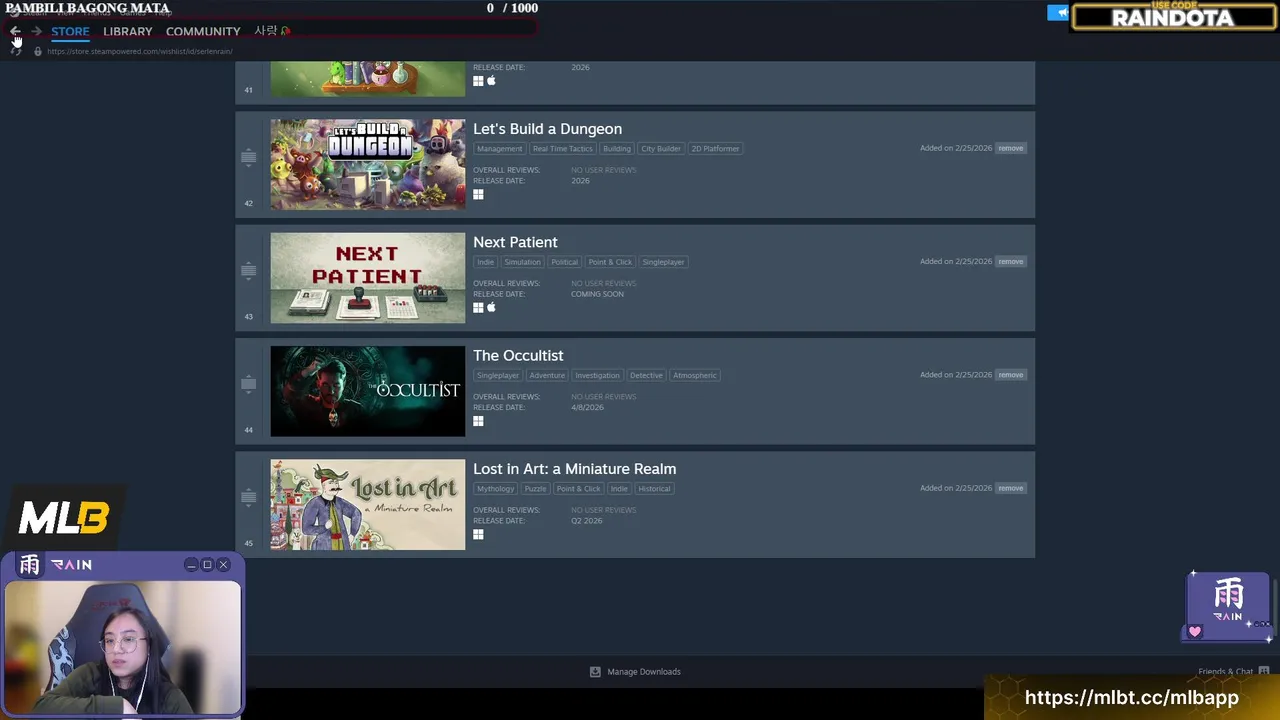1280x720 pixels.
Task: Go back with the Steam back arrow
Action: pyautogui.click(x=15, y=31)
